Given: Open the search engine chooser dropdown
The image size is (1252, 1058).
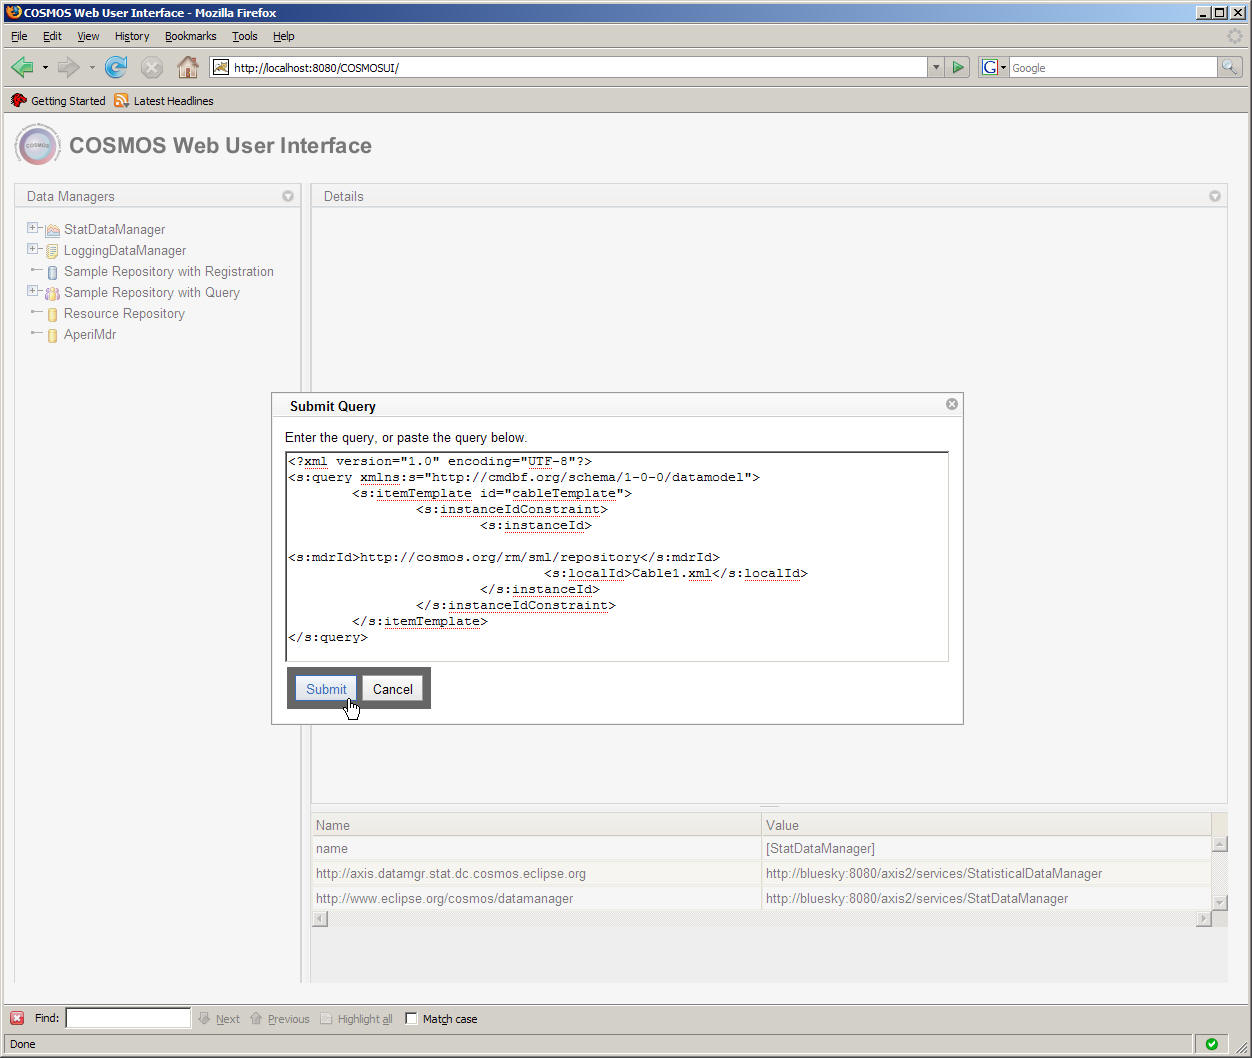Looking at the screenshot, I should (1003, 68).
